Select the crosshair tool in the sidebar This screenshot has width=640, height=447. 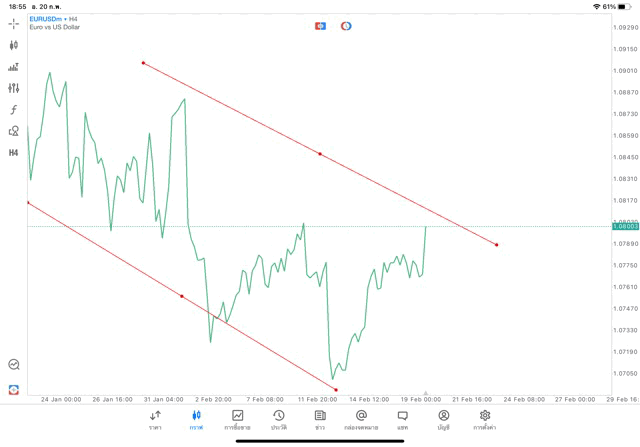pyautogui.click(x=14, y=23)
